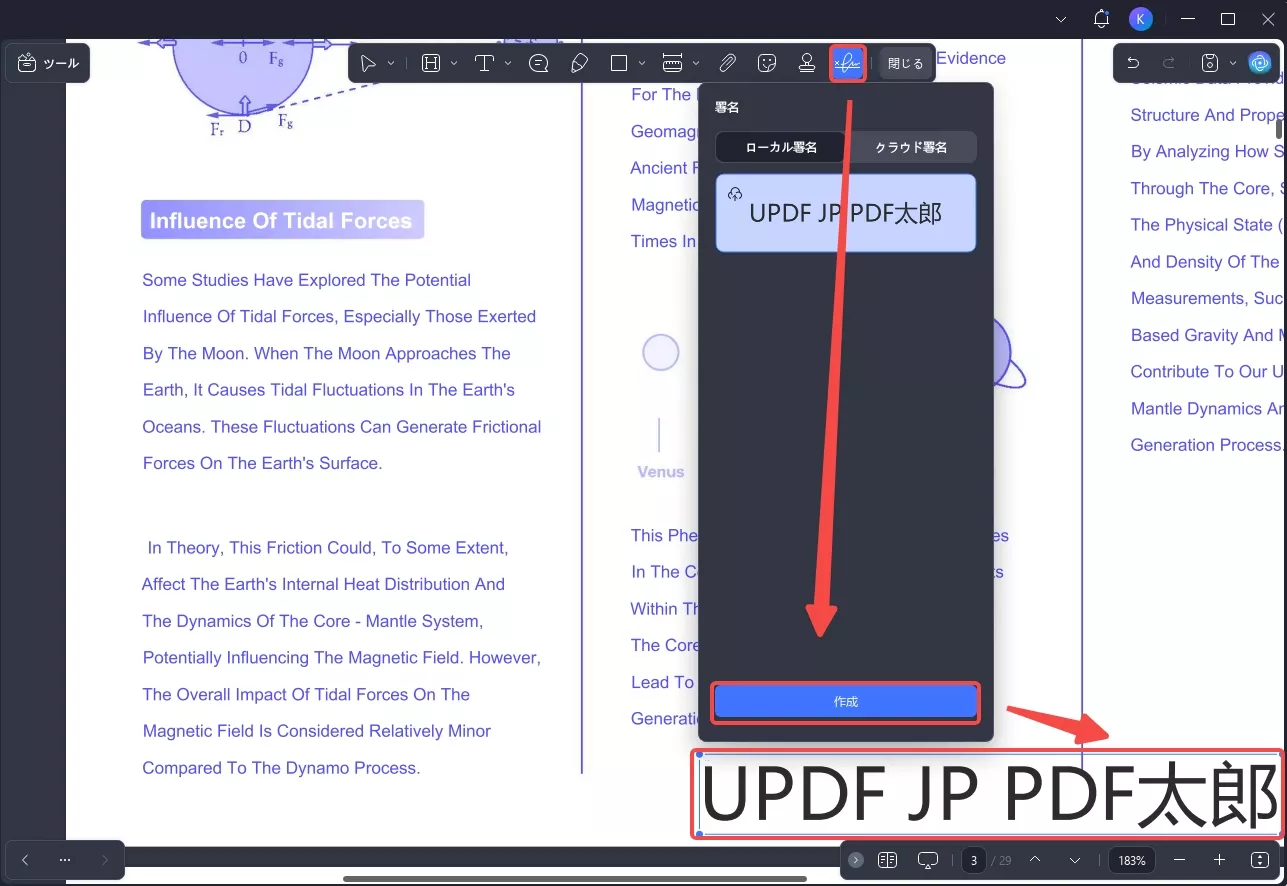1287x886 pixels.
Task: Open the sticker tool
Action: pyautogui.click(x=767, y=64)
